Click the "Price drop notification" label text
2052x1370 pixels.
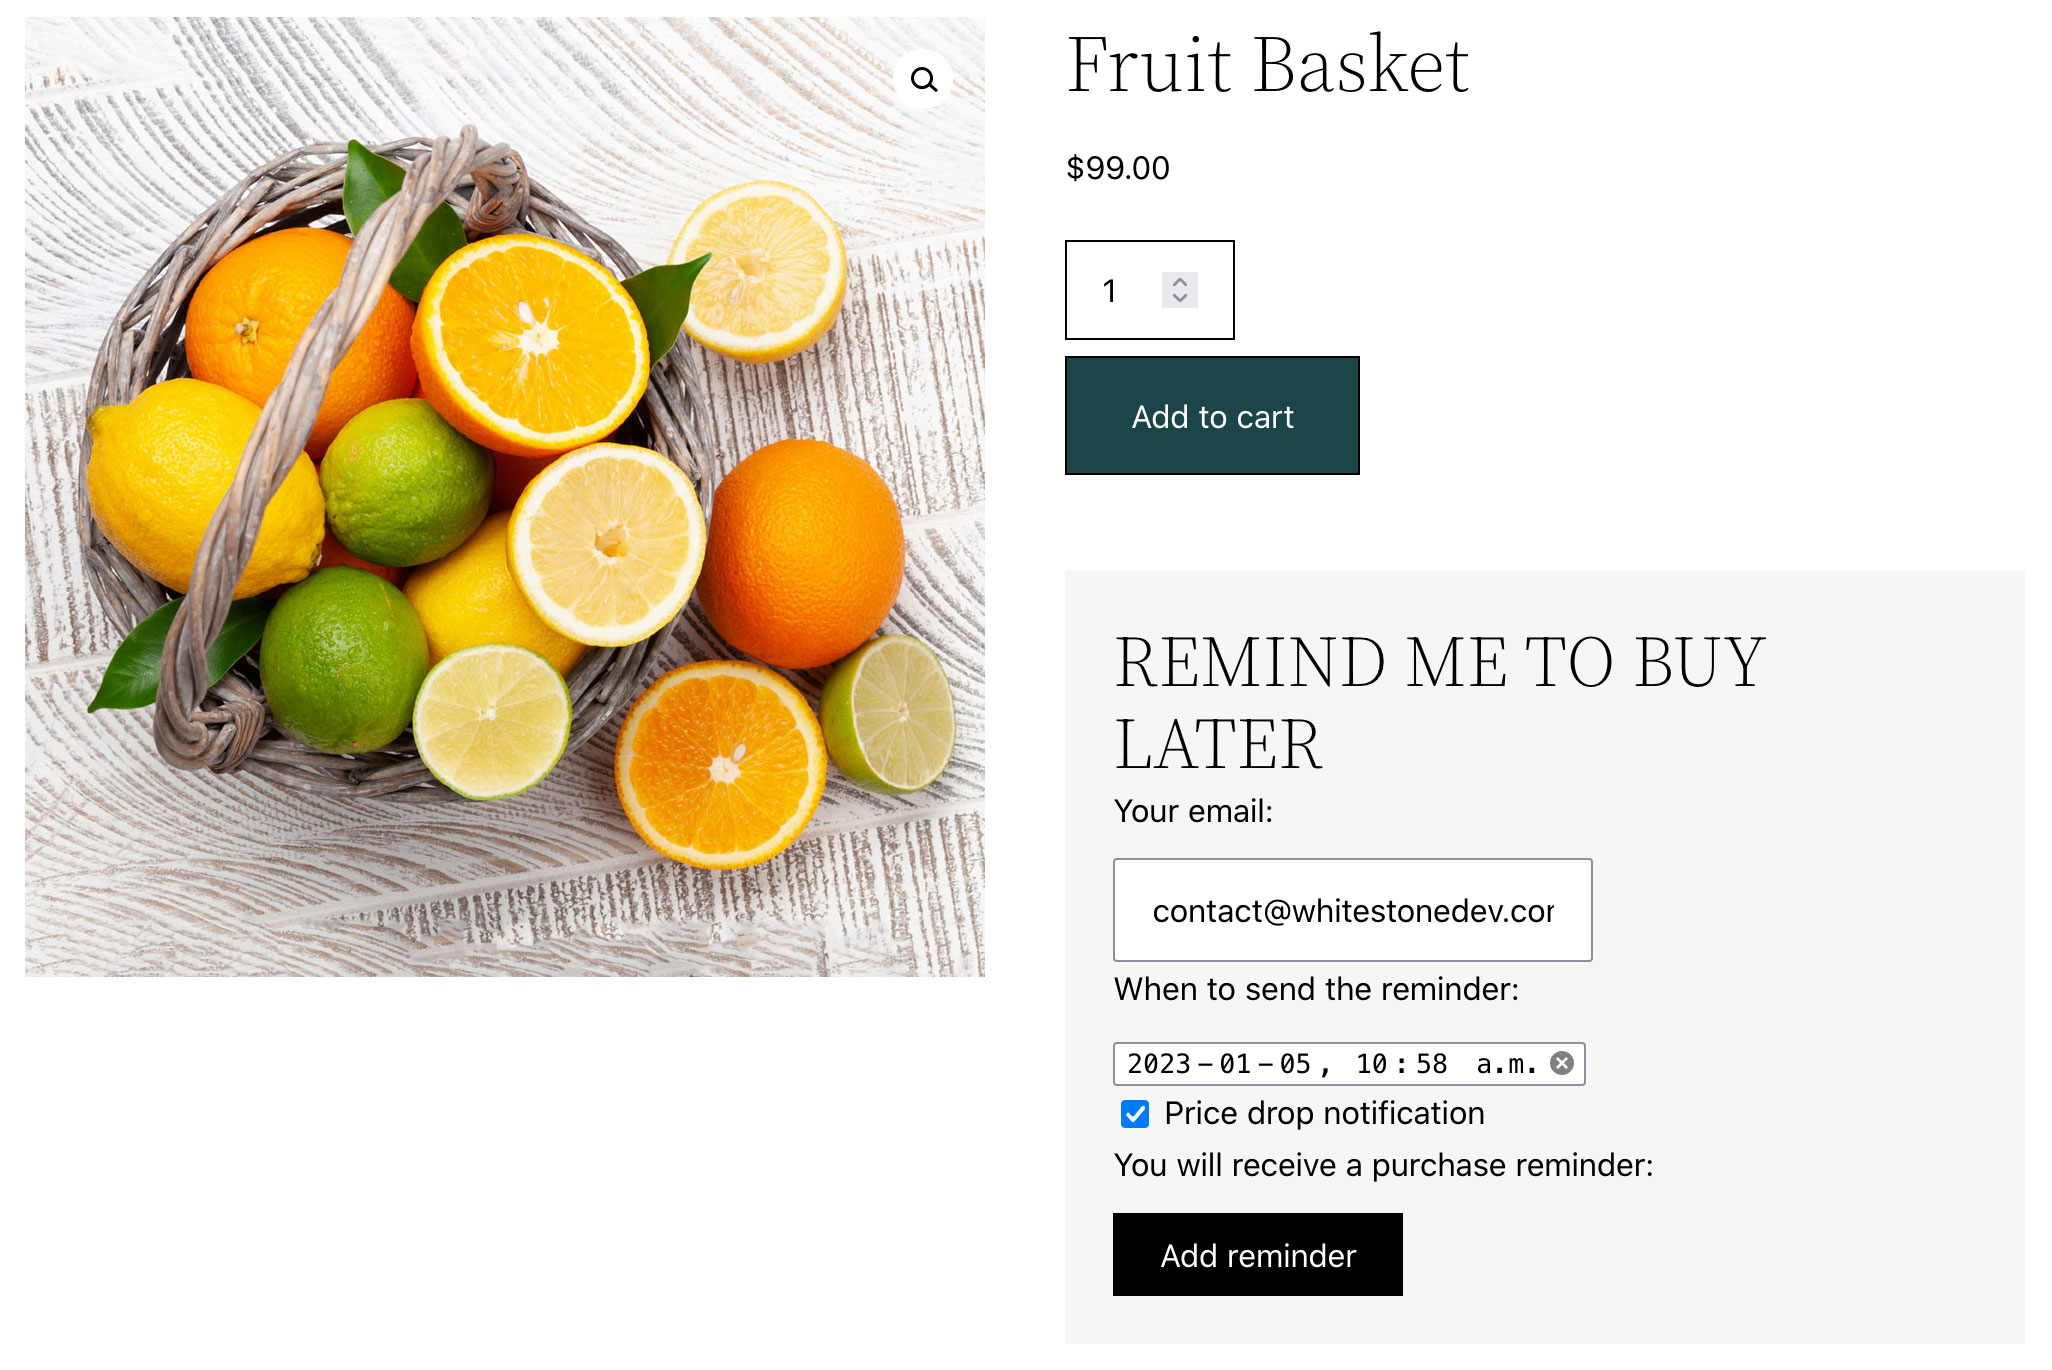[x=1324, y=1114]
